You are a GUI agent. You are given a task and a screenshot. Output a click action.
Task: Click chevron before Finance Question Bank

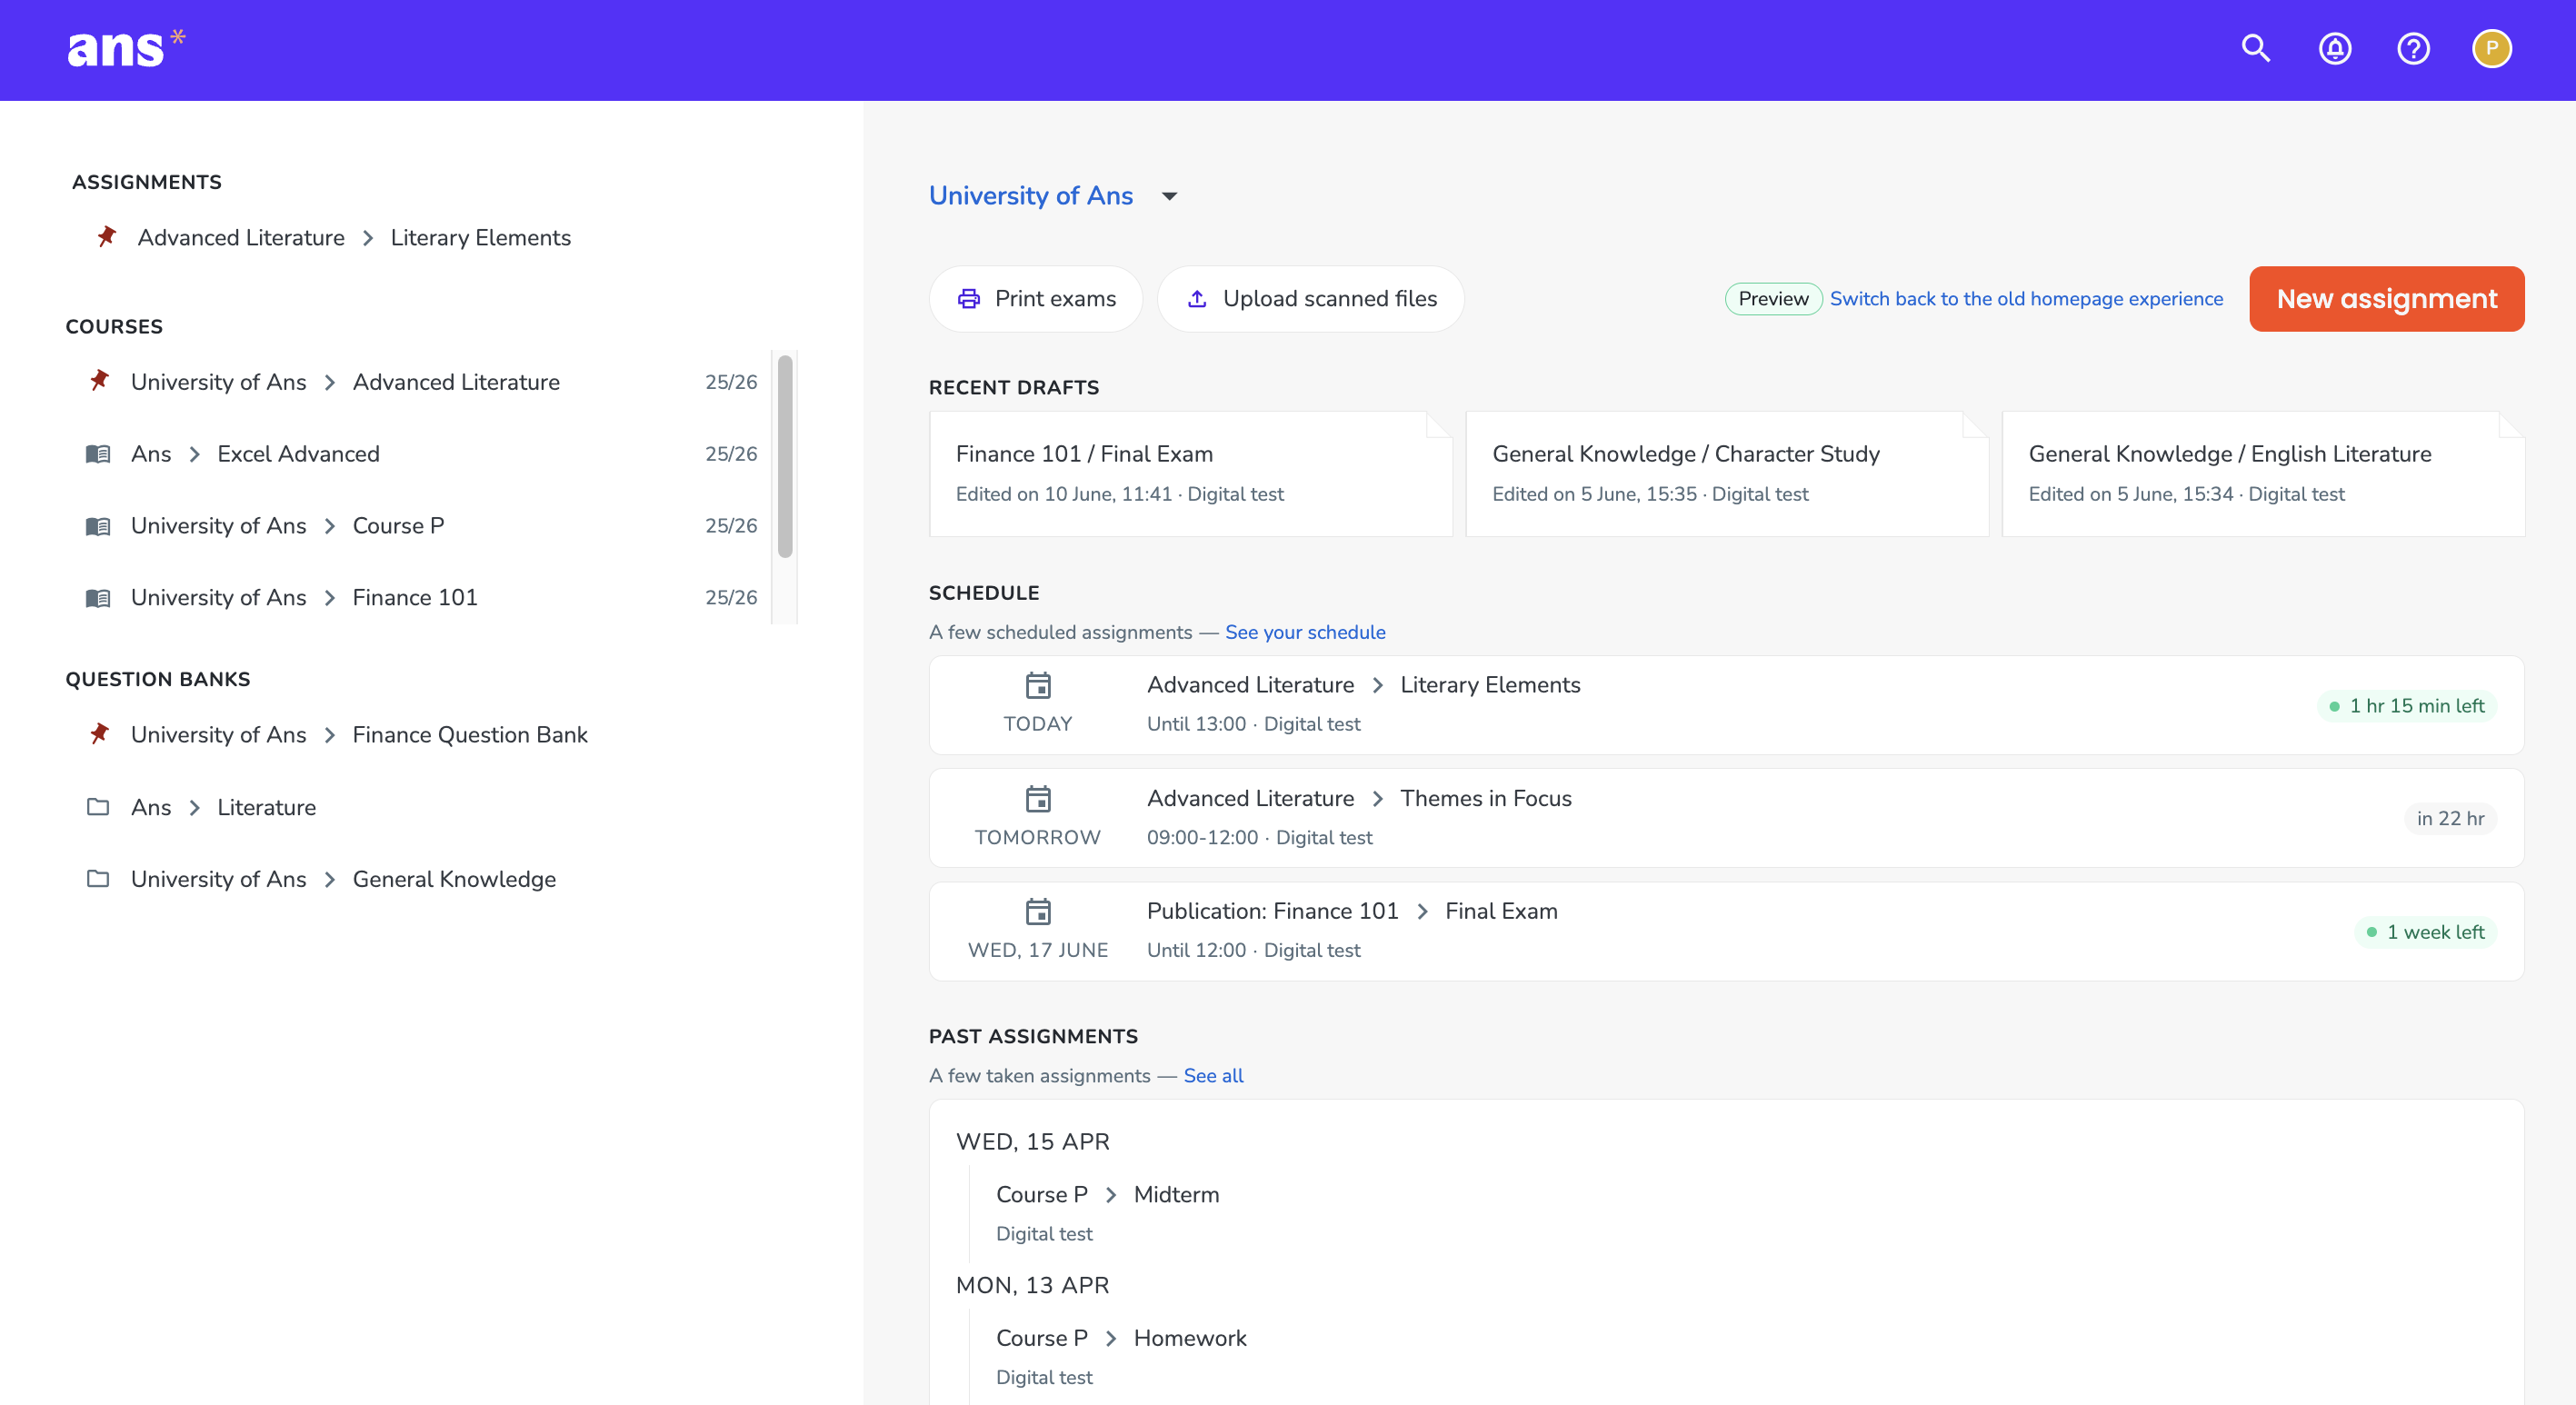coord(330,735)
